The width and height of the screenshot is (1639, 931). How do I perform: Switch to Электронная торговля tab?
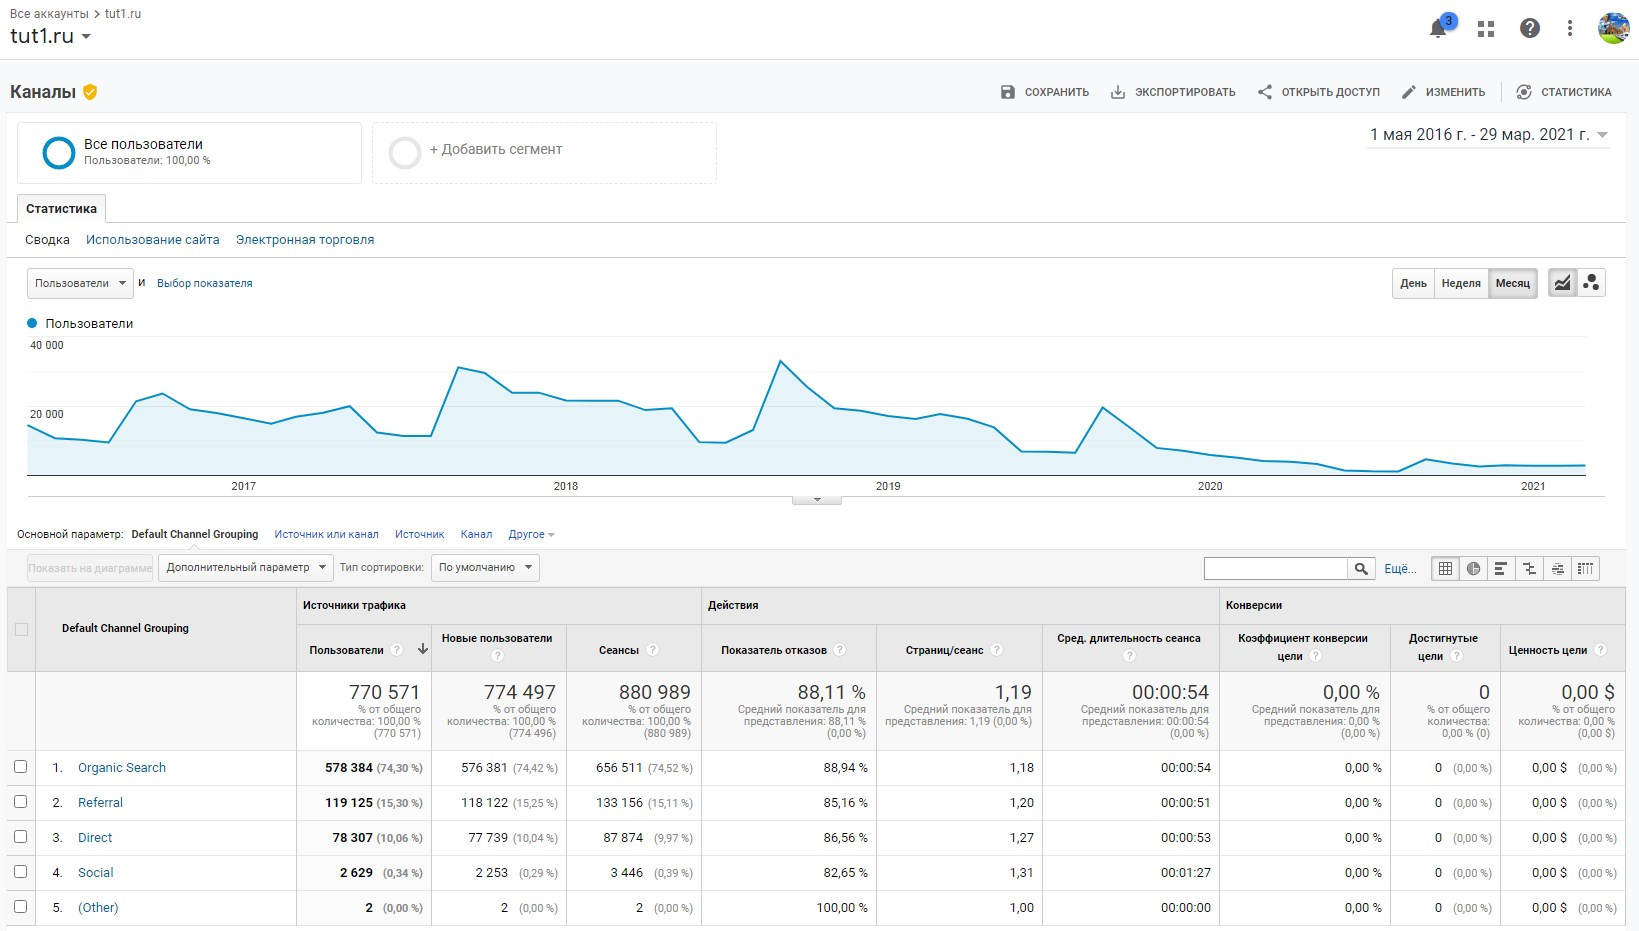point(305,240)
